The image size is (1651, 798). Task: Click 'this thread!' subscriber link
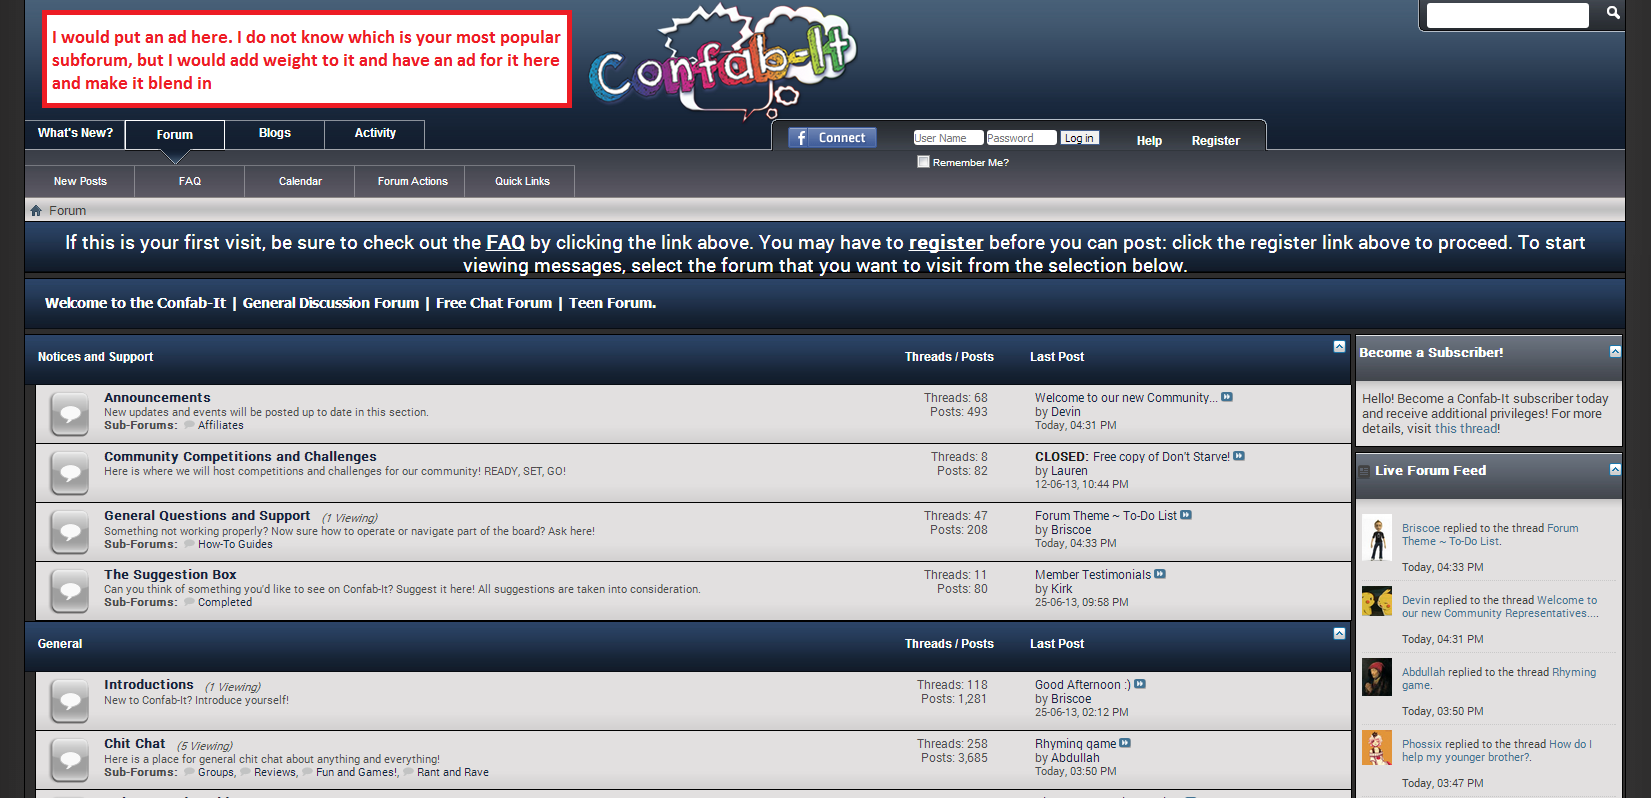[x=1467, y=429]
